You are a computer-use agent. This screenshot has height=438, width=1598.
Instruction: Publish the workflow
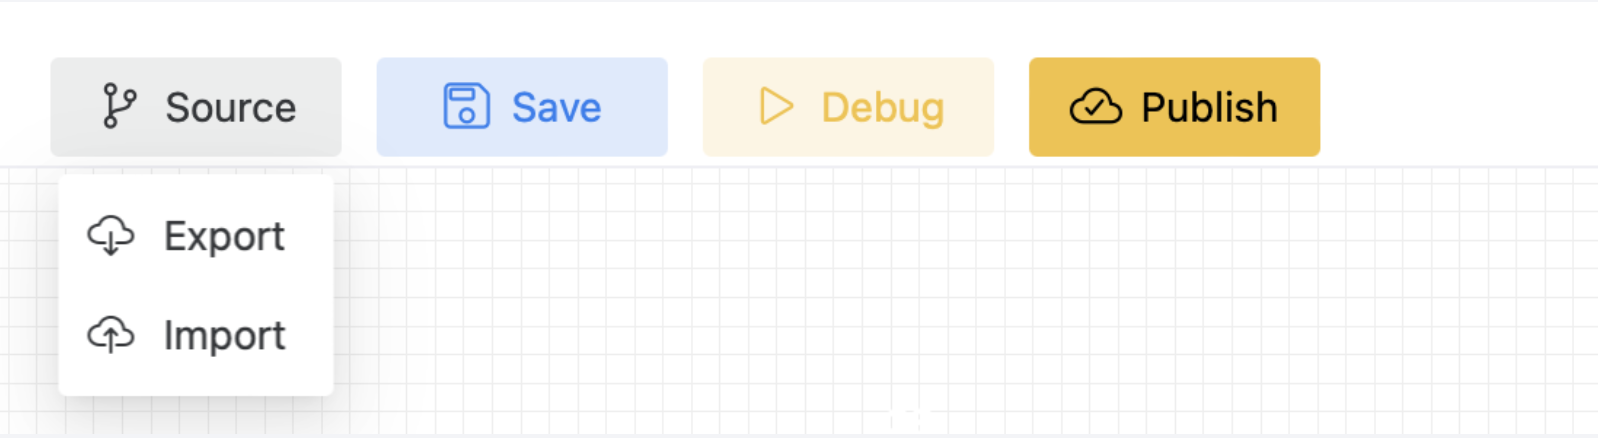click(x=1174, y=107)
